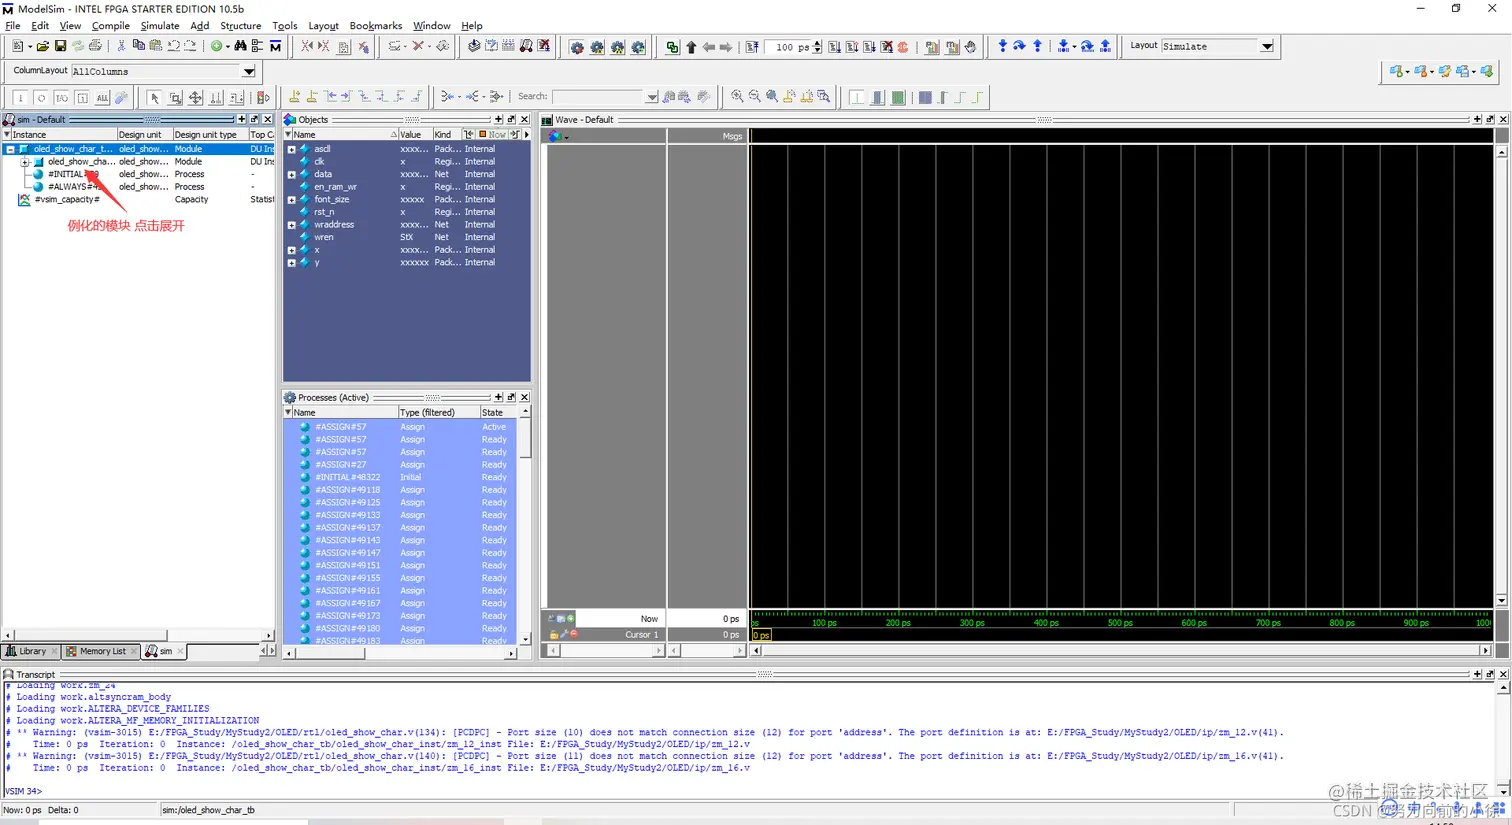Image resolution: width=1512 pixels, height=825 pixels.
Task: Open the Tools menu
Action: click(x=285, y=26)
